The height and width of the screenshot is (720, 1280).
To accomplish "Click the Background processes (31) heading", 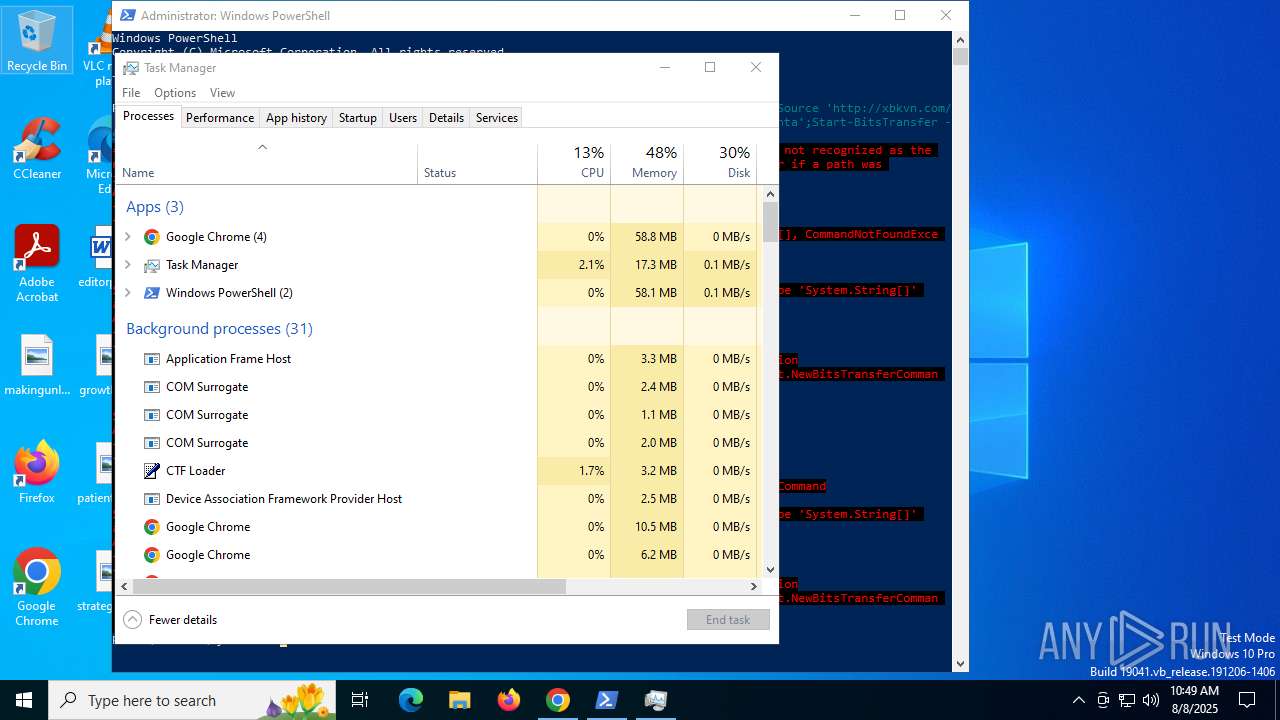I will point(219,329).
